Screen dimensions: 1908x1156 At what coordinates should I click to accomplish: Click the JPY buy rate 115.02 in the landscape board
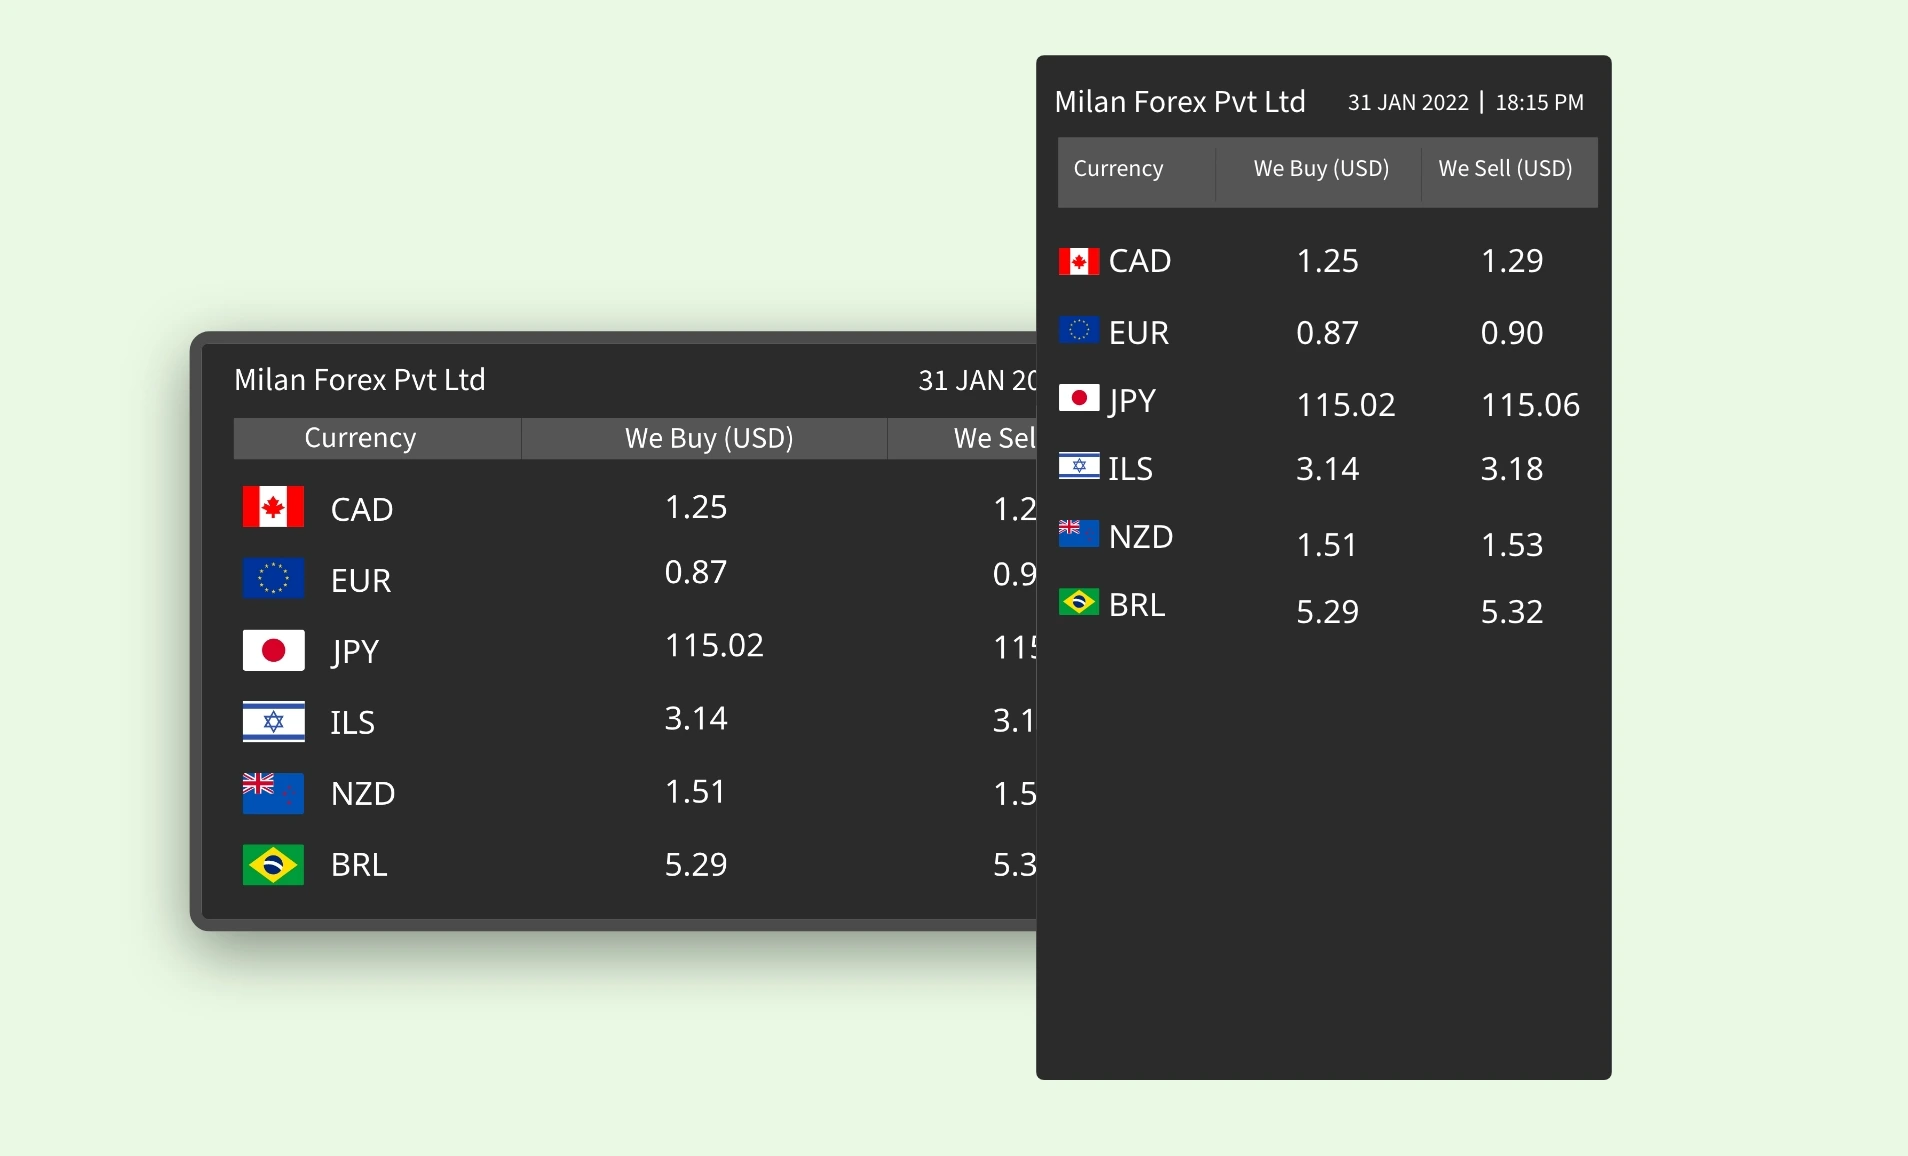coord(714,645)
